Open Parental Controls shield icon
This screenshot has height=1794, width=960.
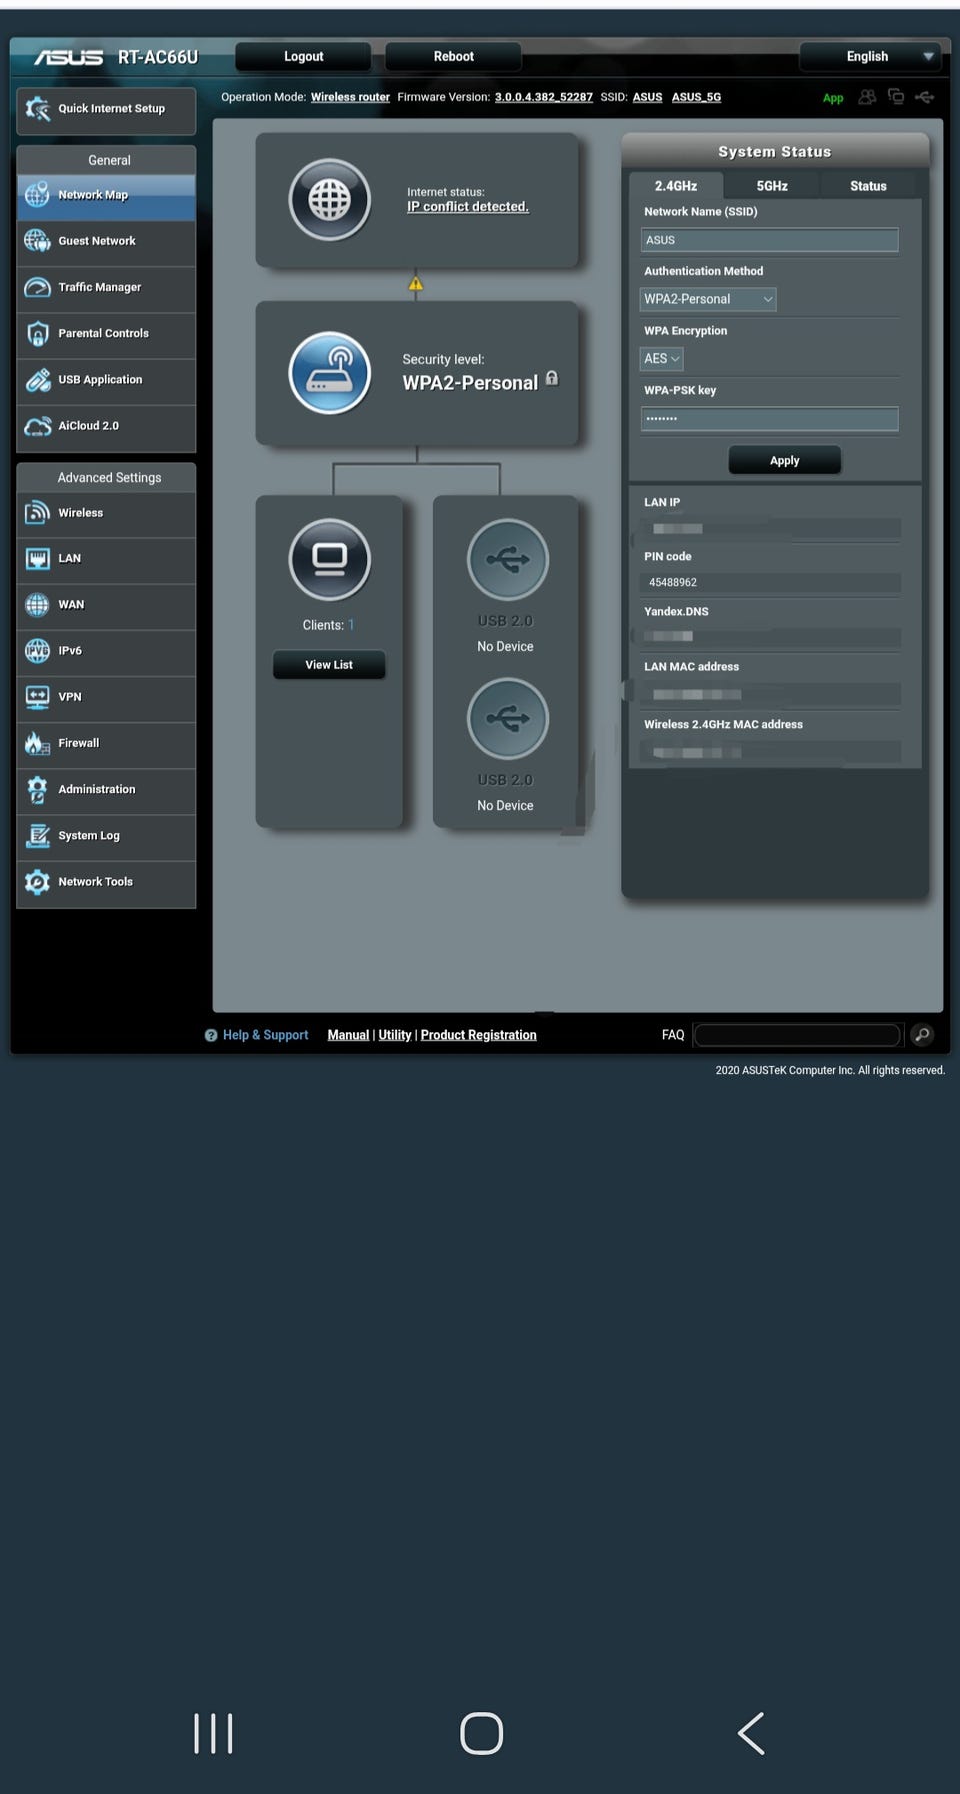pos(38,333)
